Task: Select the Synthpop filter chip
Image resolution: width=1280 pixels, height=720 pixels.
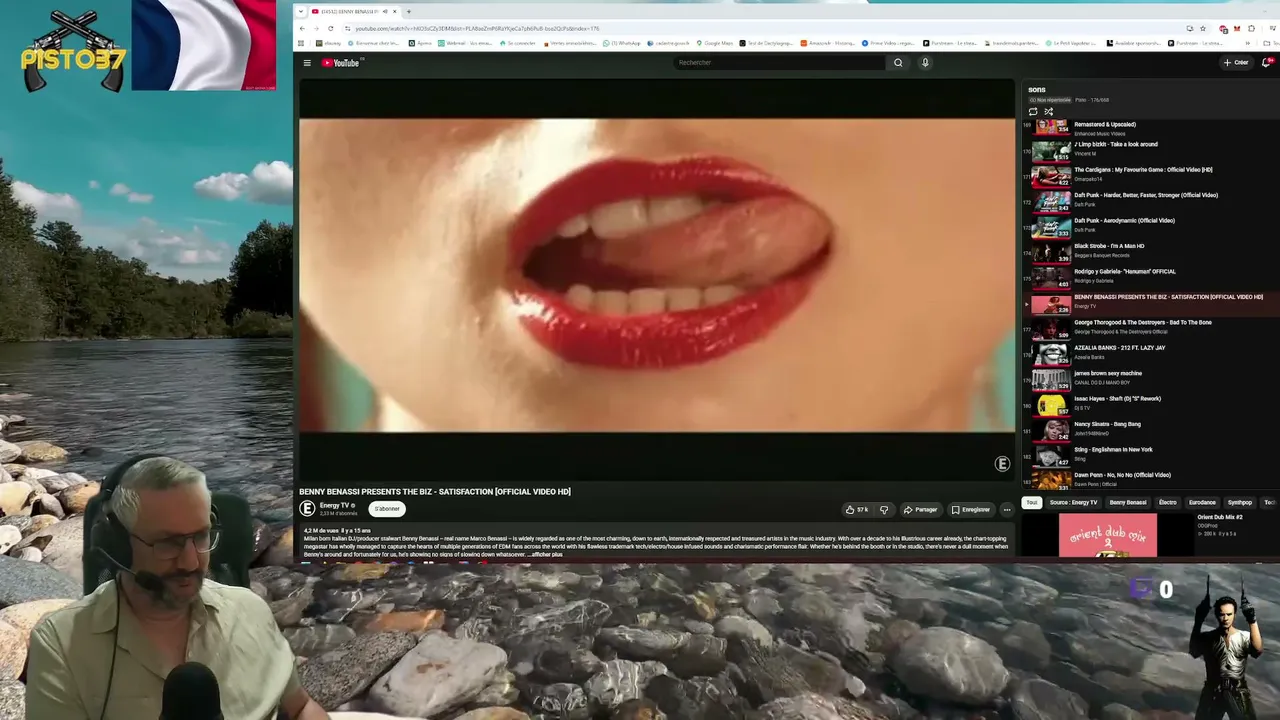Action: tap(1240, 502)
